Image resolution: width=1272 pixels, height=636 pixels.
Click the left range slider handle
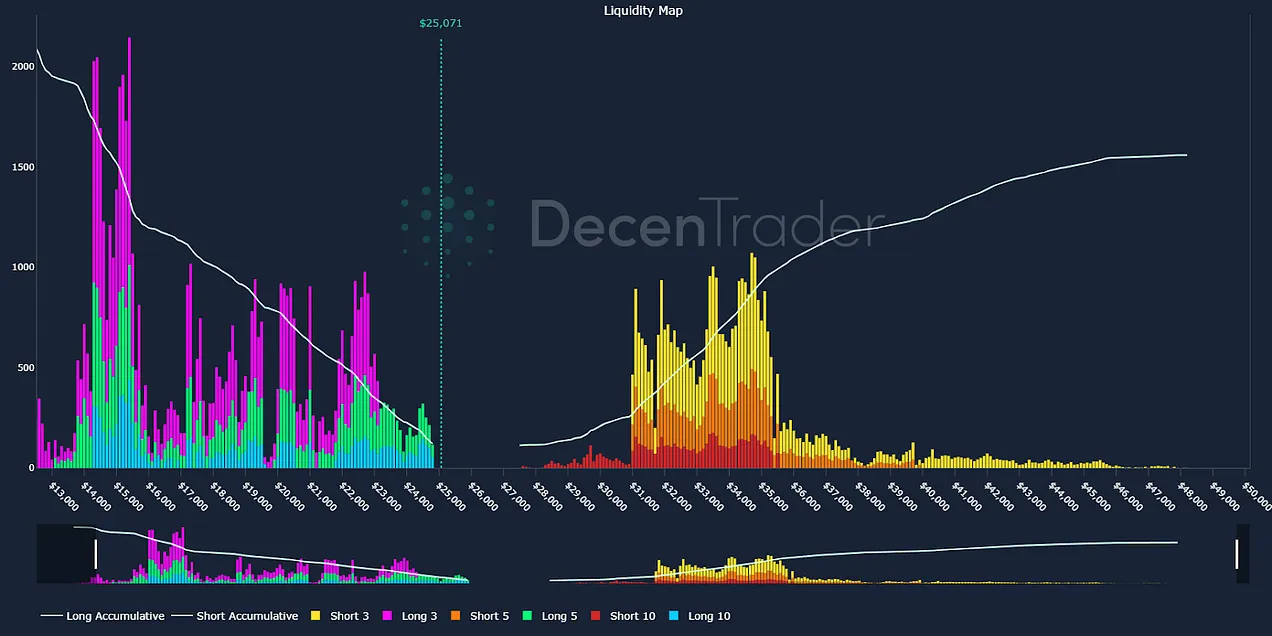[x=96, y=554]
